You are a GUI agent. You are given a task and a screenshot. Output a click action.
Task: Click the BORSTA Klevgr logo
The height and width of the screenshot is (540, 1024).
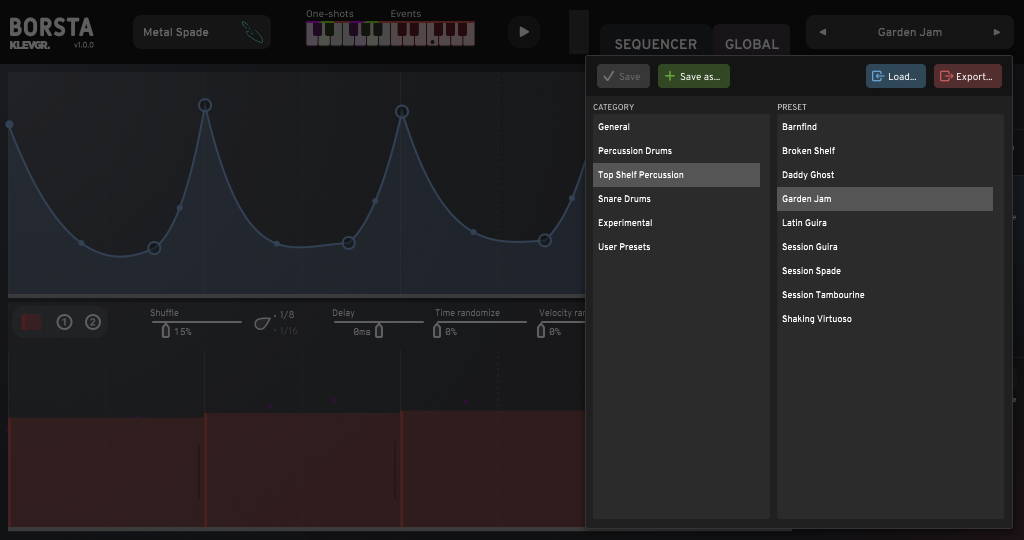pos(51,33)
